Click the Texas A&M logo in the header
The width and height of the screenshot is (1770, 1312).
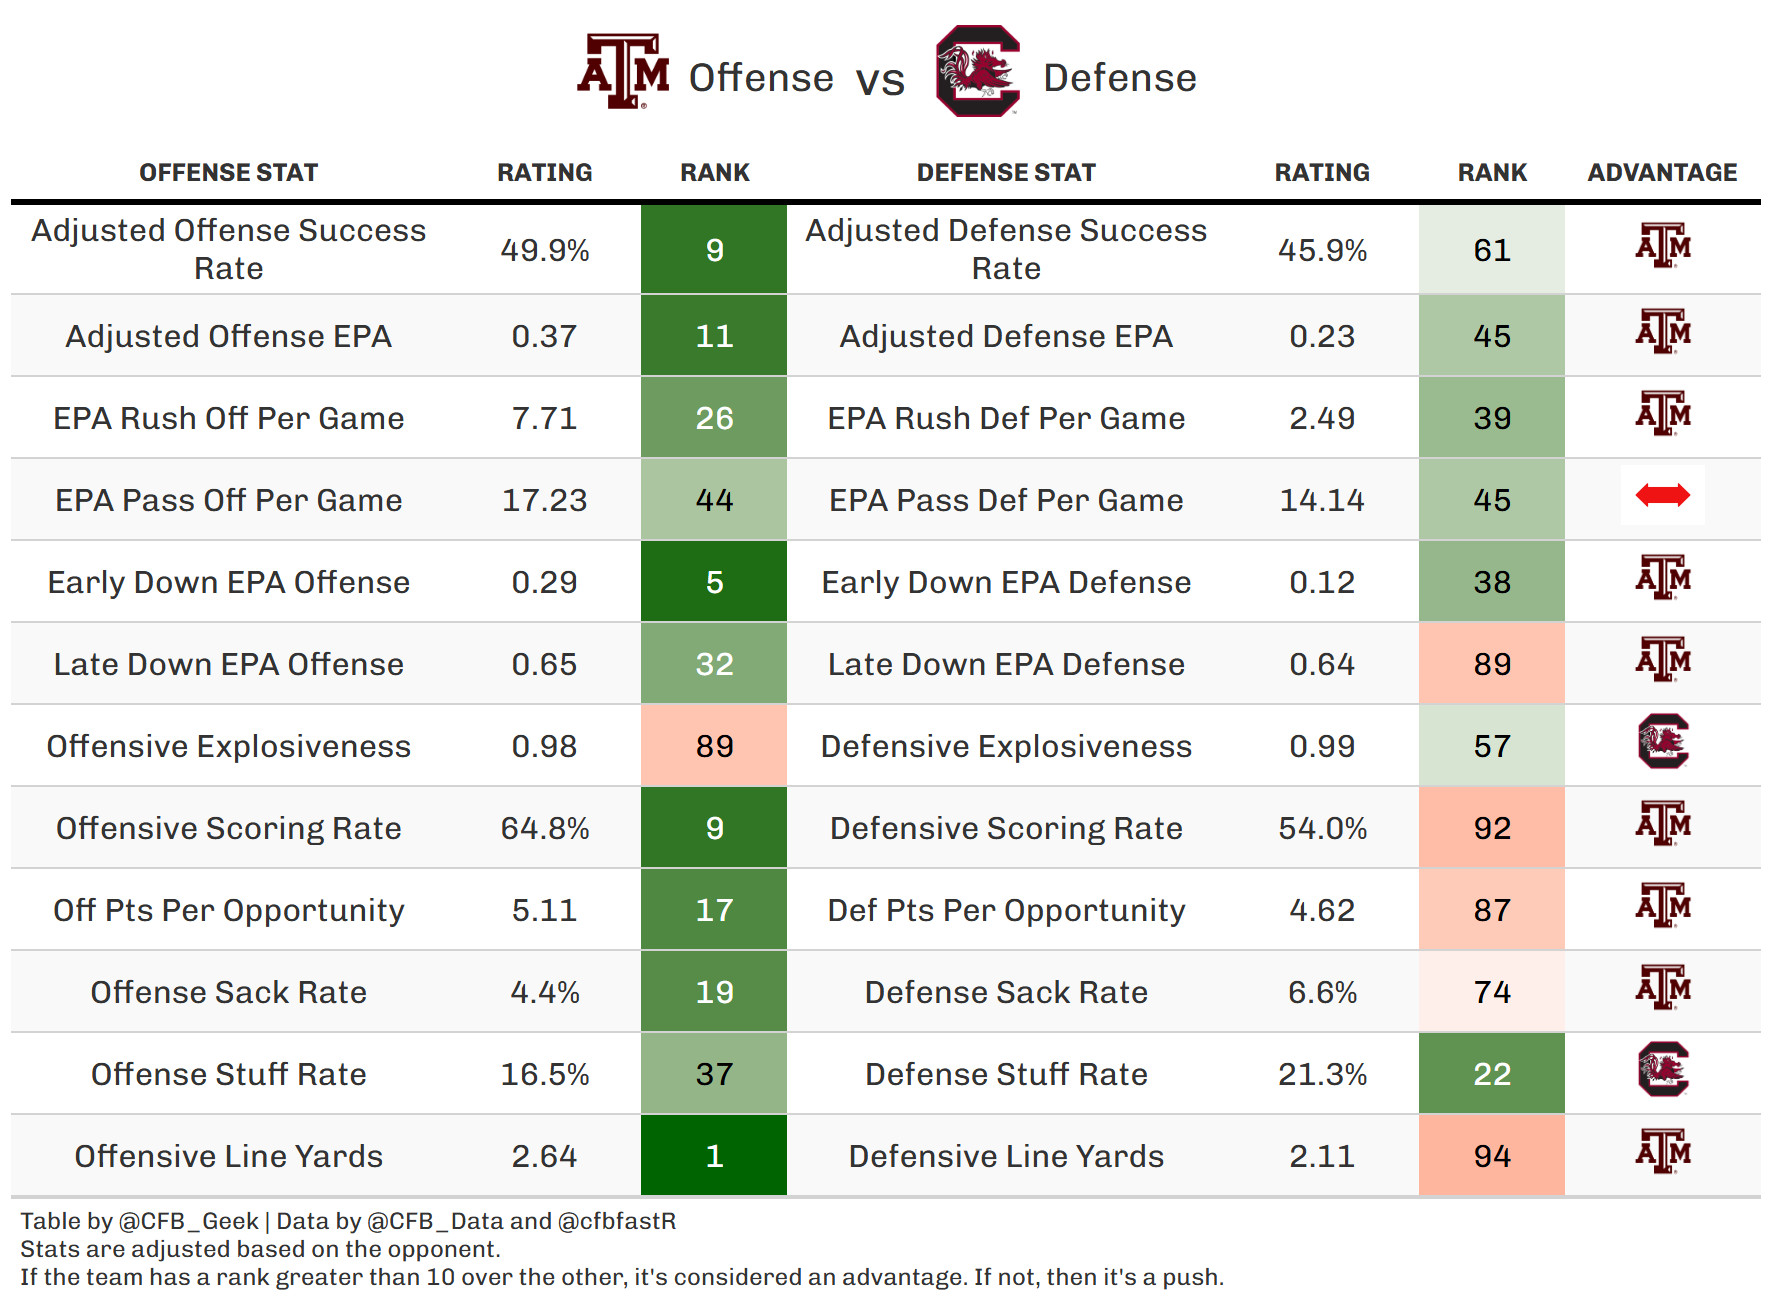[624, 72]
